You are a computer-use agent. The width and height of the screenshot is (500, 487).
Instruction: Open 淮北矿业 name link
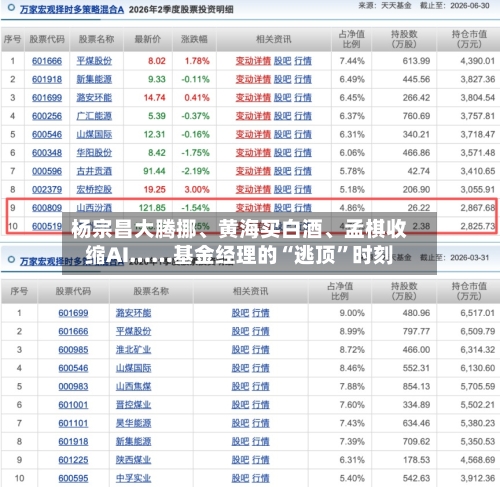tap(133, 350)
